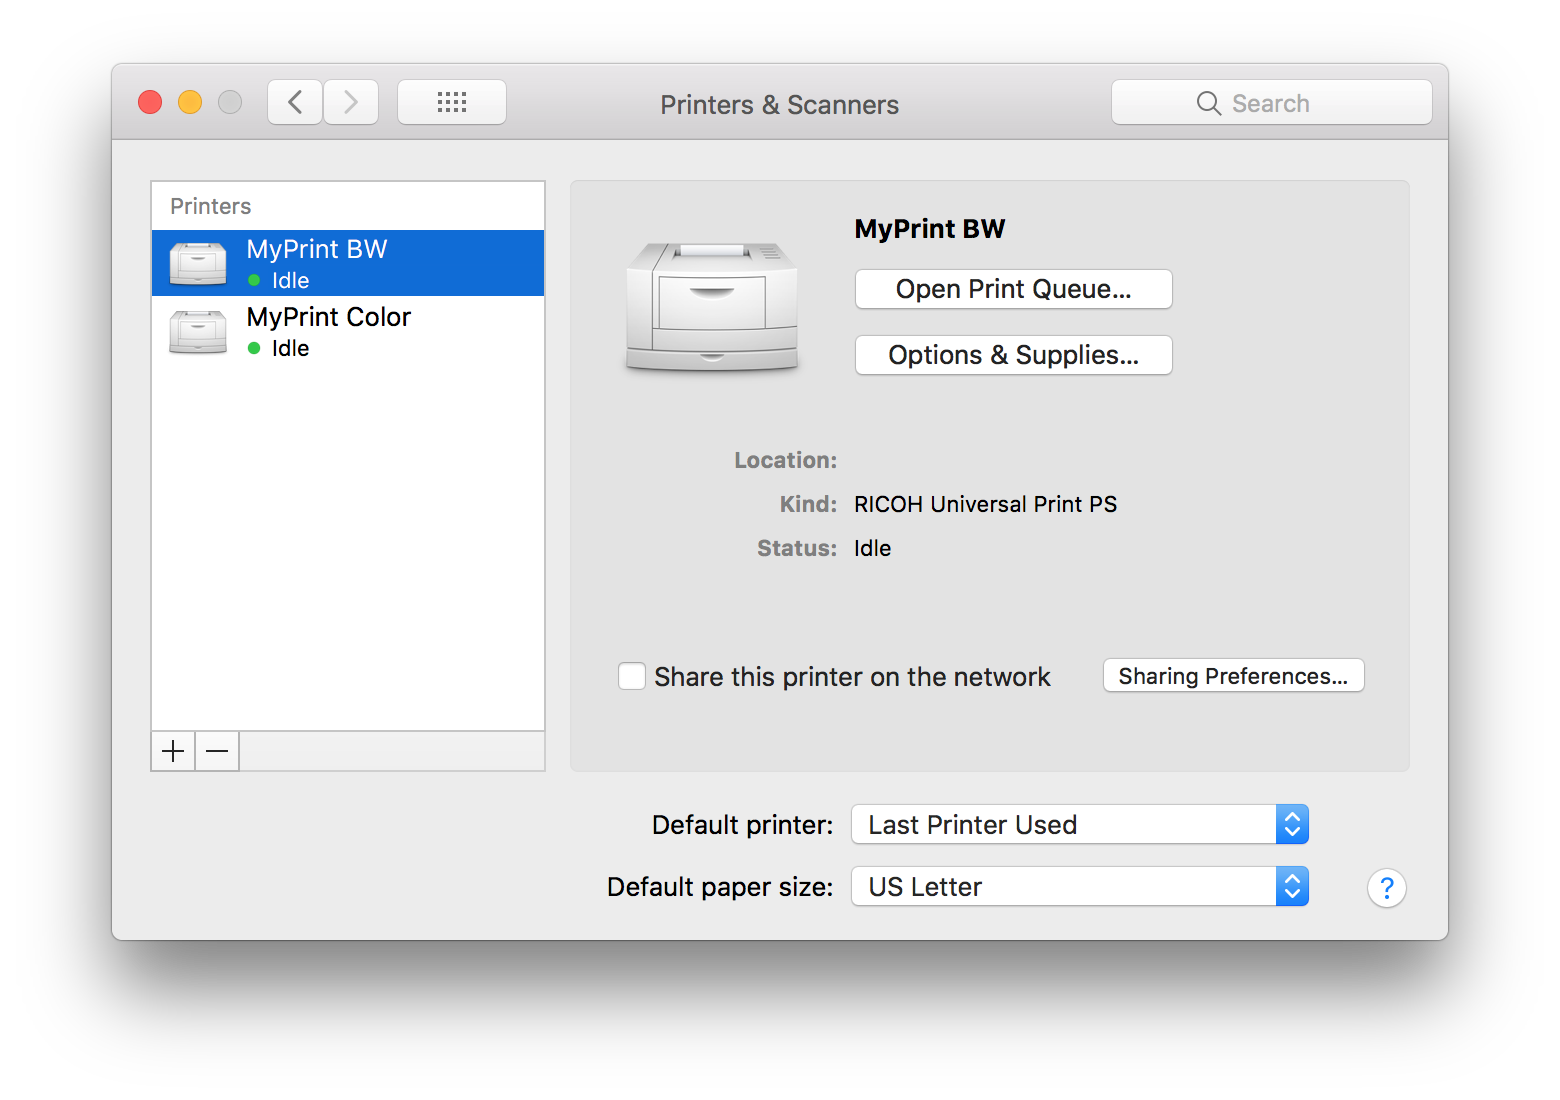The width and height of the screenshot is (1560, 1100).
Task: Open Print Queue for MyPrint BW
Action: (x=1012, y=289)
